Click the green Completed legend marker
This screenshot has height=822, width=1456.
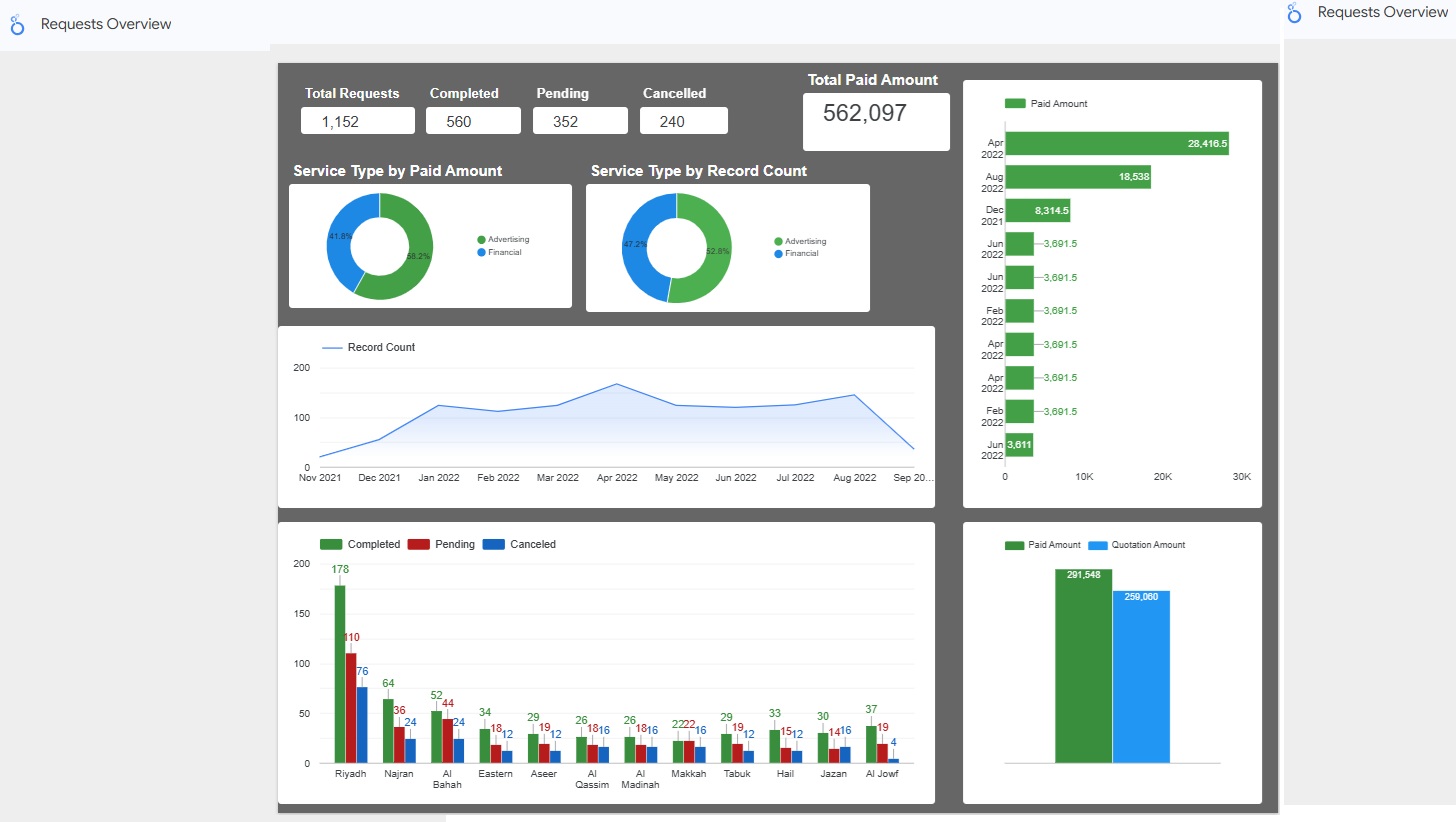331,544
